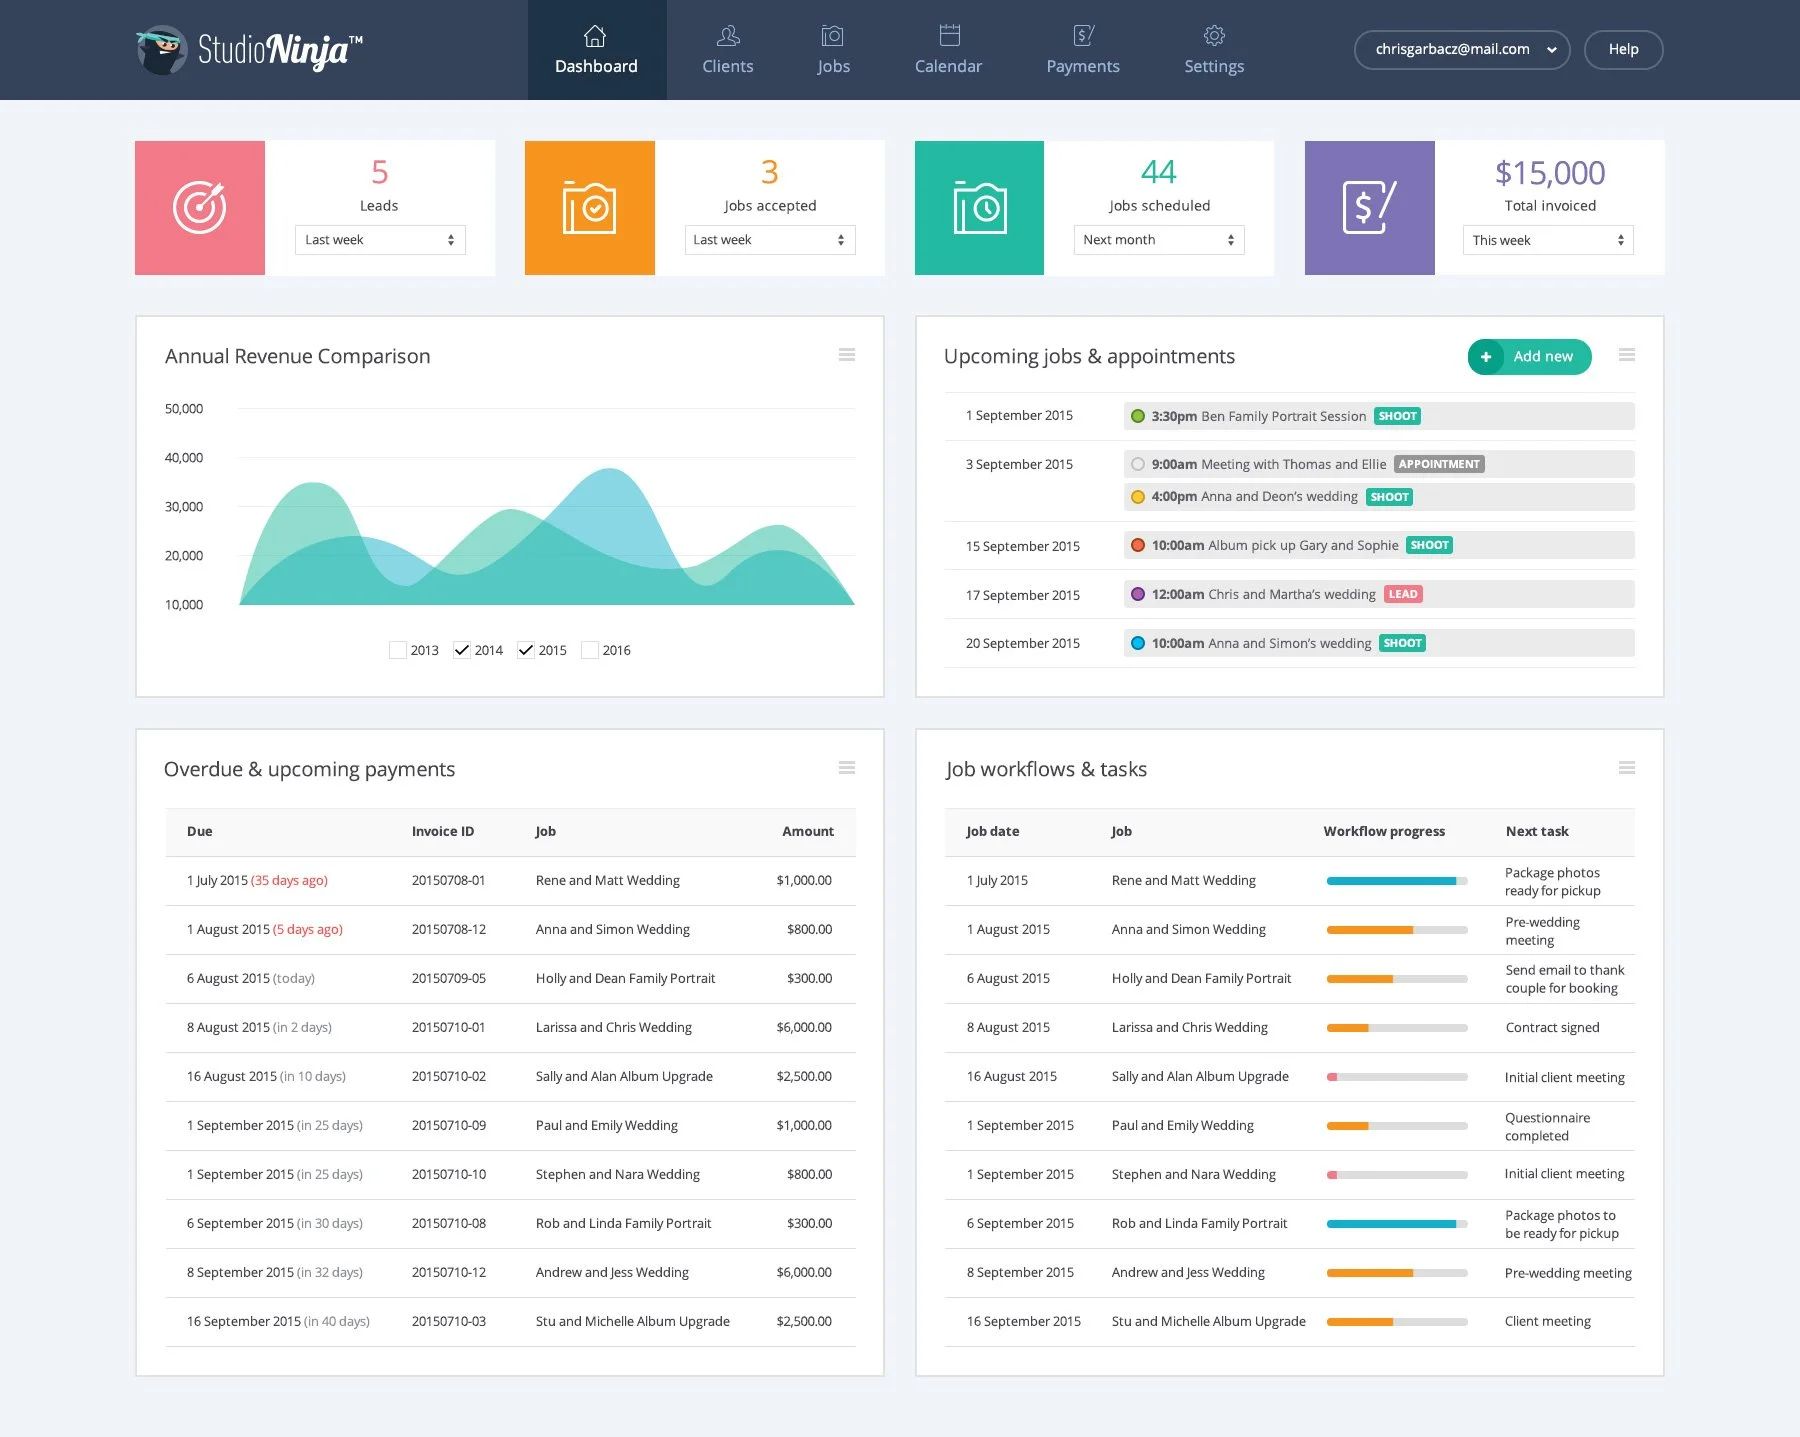Image resolution: width=1800 pixels, height=1437 pixels.
Task: Open the Leads period dropdown
Action: [x=380, y=240]
